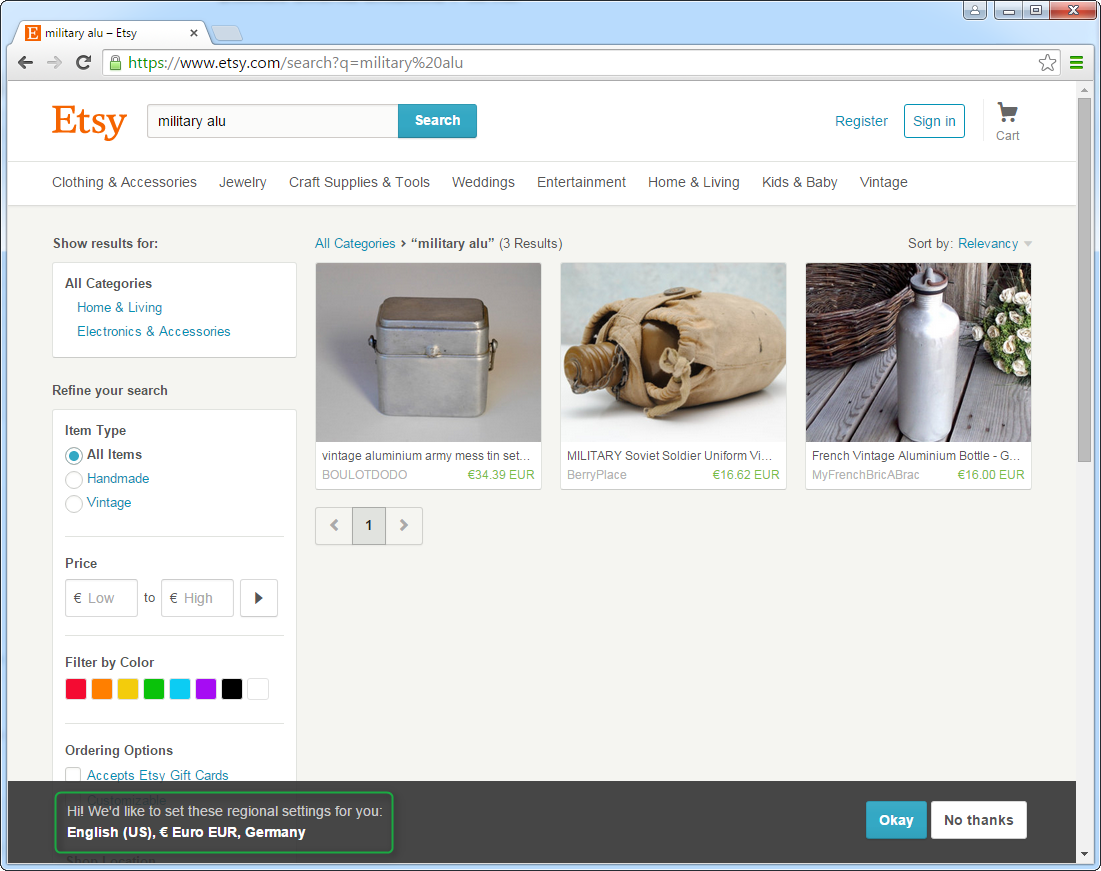1101x871 pixels.
Task: Open BOULOTDODO shop name
Action: pos(364,475)
